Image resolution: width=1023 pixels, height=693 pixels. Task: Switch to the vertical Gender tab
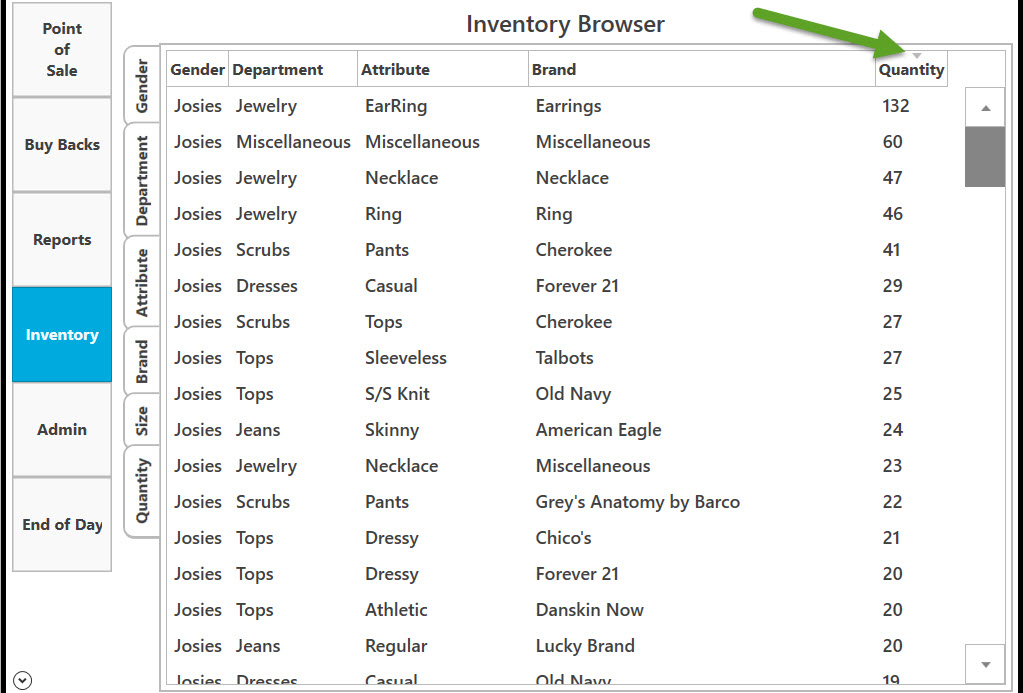[x=142, y=85]
